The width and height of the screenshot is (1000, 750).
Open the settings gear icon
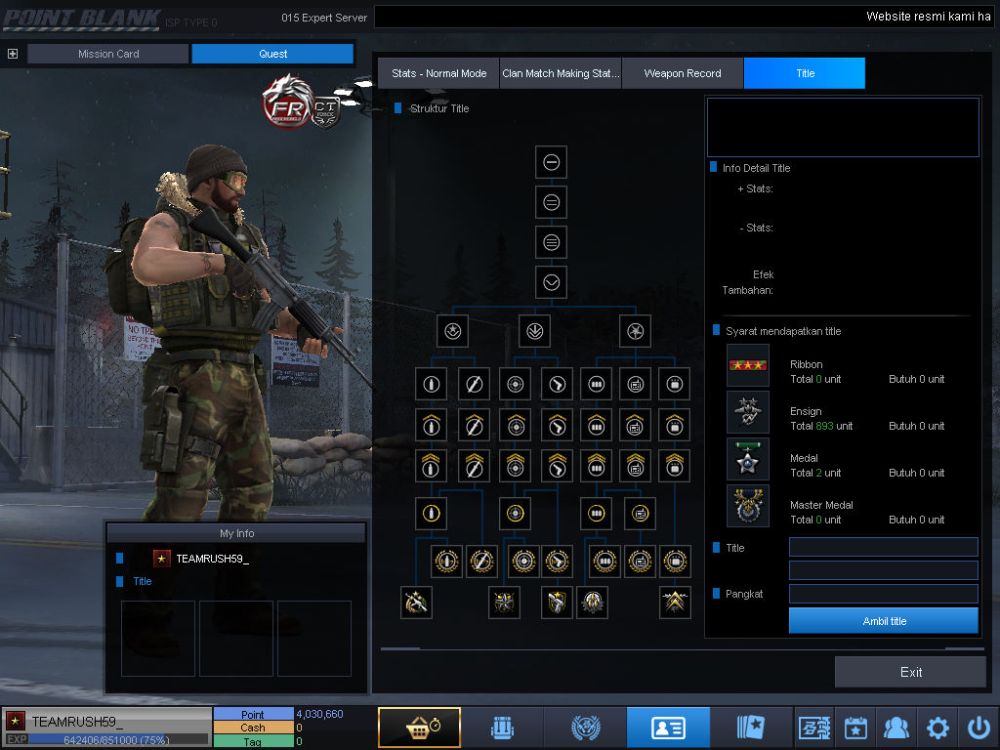tap(938, 728)
